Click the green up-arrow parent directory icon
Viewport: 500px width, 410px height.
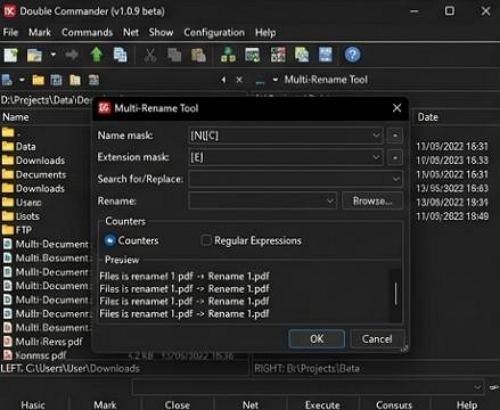96,55
